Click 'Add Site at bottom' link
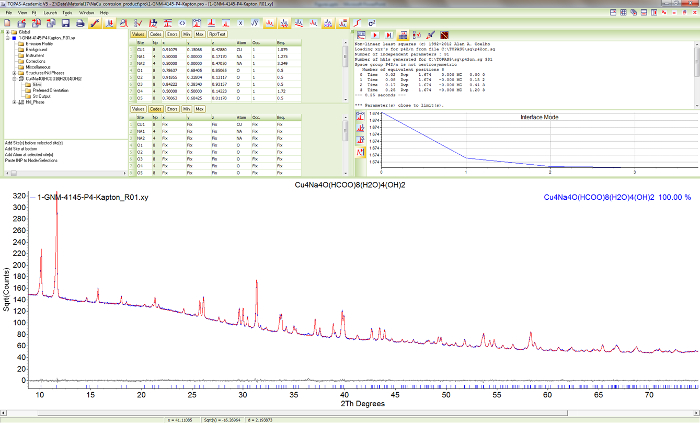Image resolution: width=700 pixels, height=423 pixels. tap(22, 148)
